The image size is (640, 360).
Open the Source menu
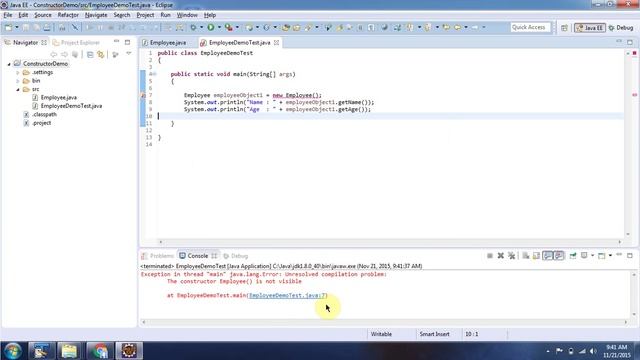pyautogui.click(x=42, y=15)
